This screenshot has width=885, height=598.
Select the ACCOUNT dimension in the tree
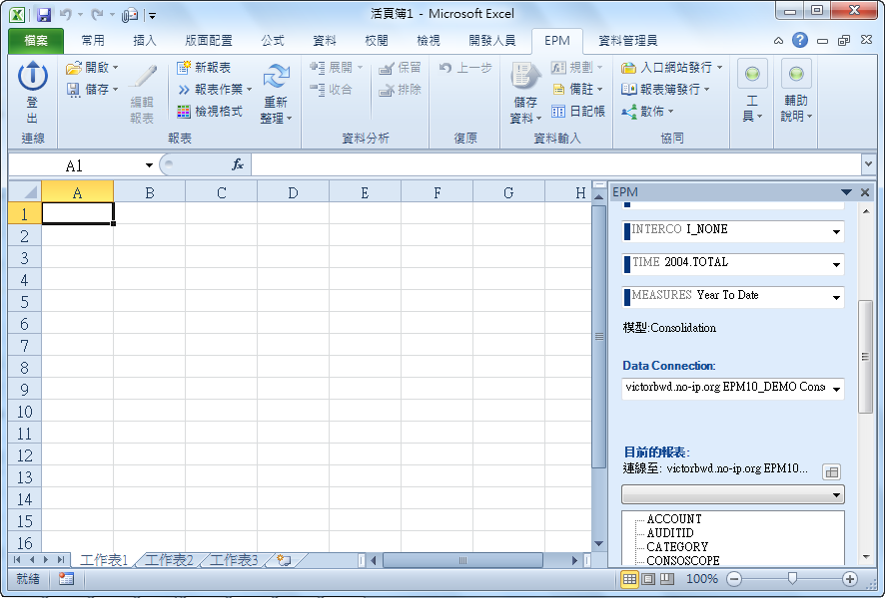point(674,519)
